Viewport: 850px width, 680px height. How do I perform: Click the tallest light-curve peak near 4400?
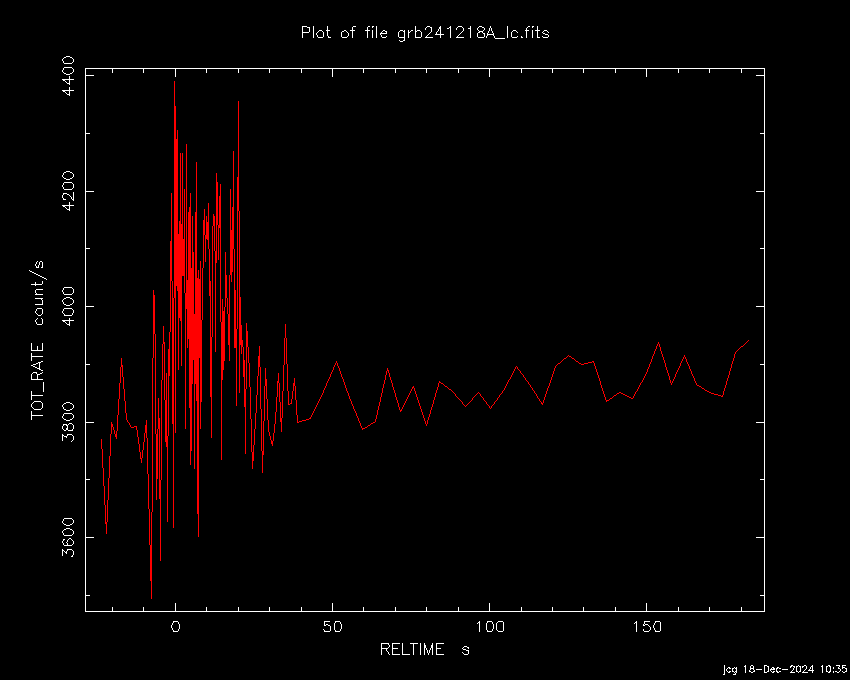pos(175,81)
